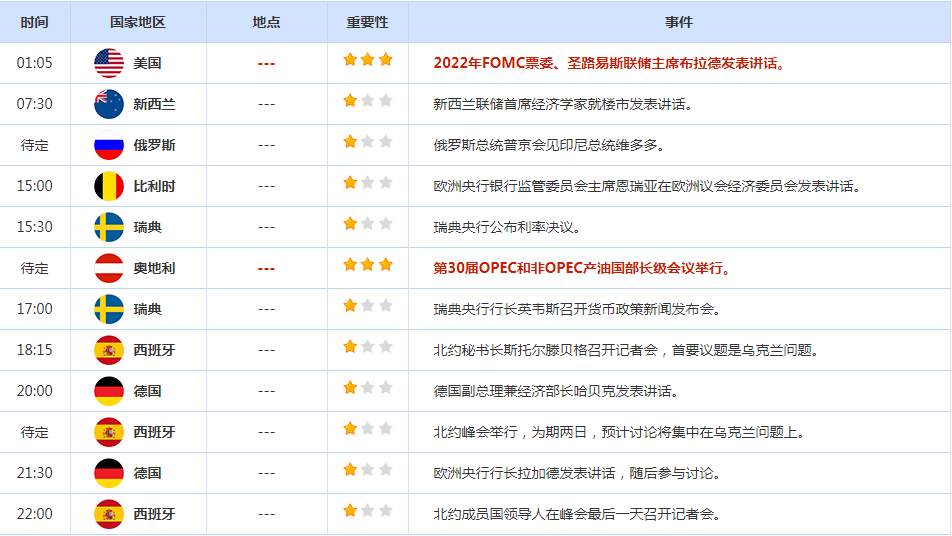Click the 15:00 time cell
This screenshot has height=536, width=952.
(35, 186)
